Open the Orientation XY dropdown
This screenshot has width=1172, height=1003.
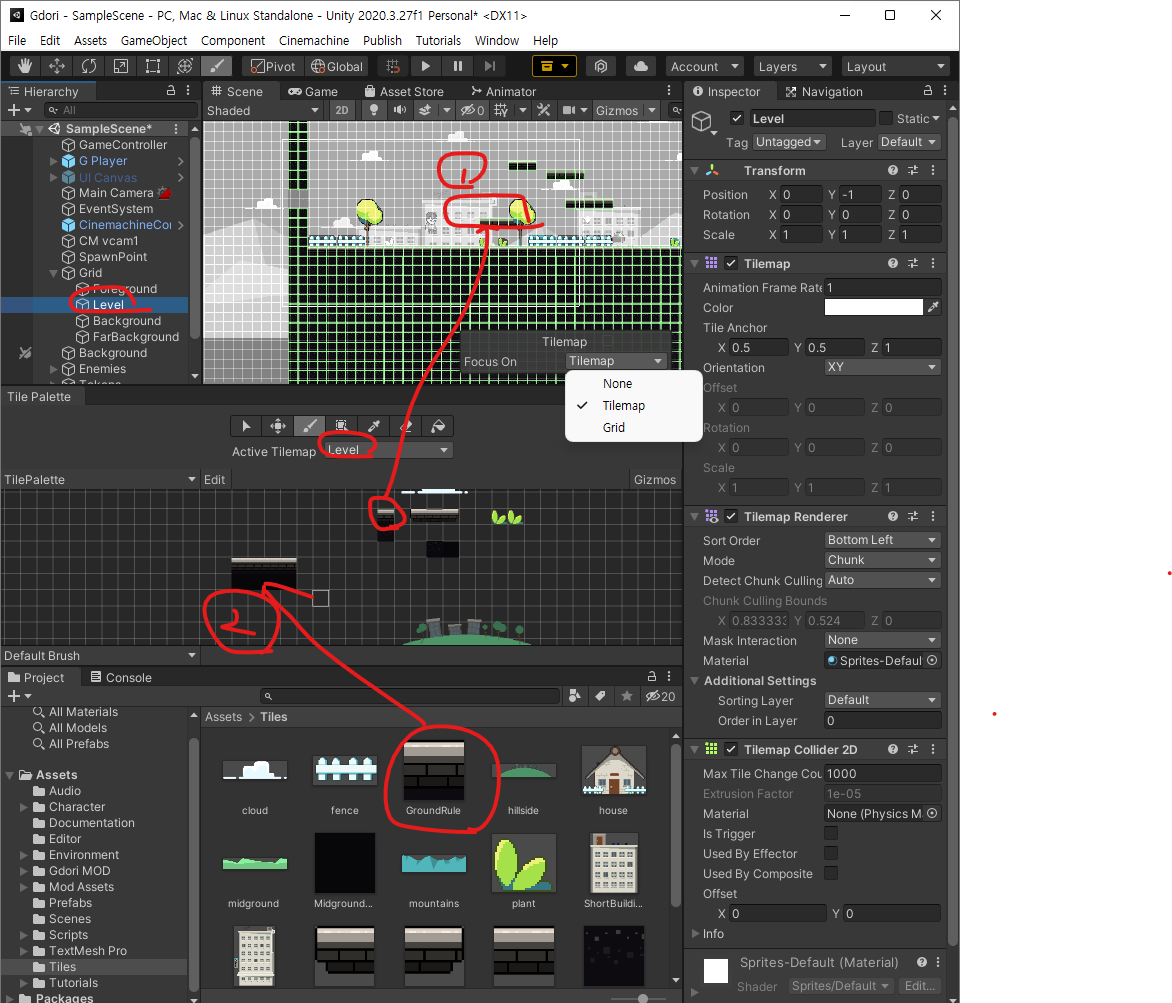pos(881,367)
